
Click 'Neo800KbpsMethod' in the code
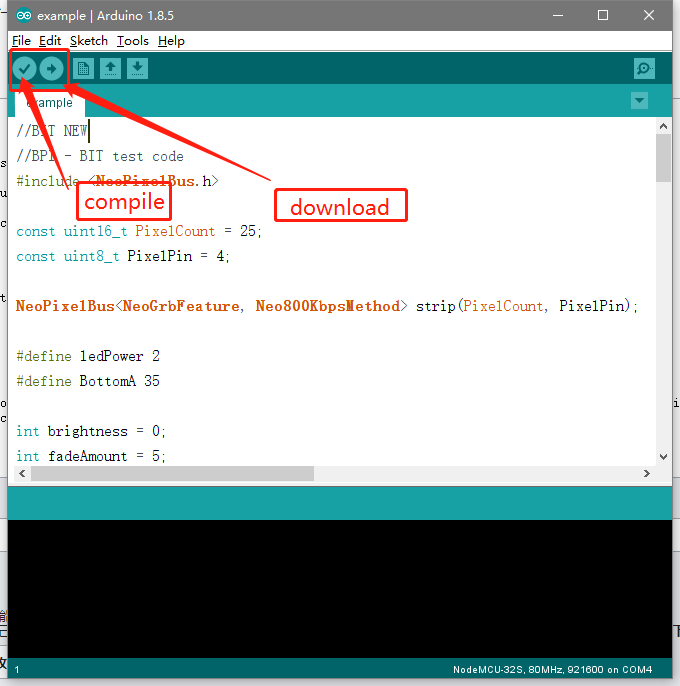point(328,306)
